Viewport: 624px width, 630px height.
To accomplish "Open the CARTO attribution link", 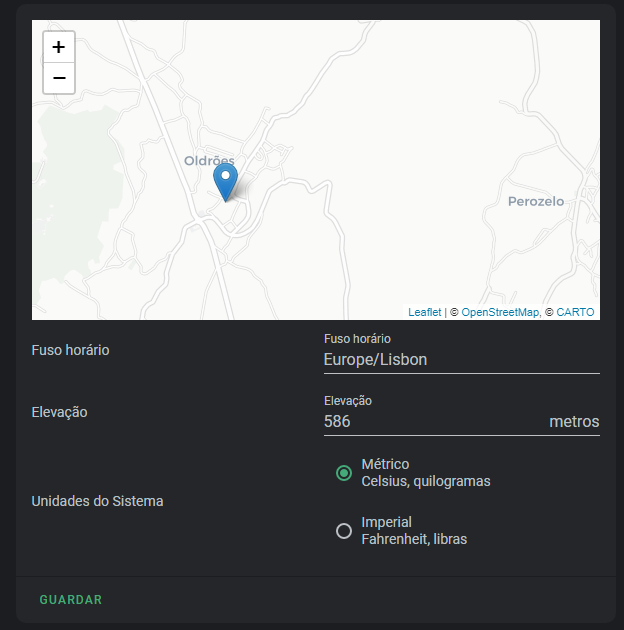I will [x=575, y=312].
